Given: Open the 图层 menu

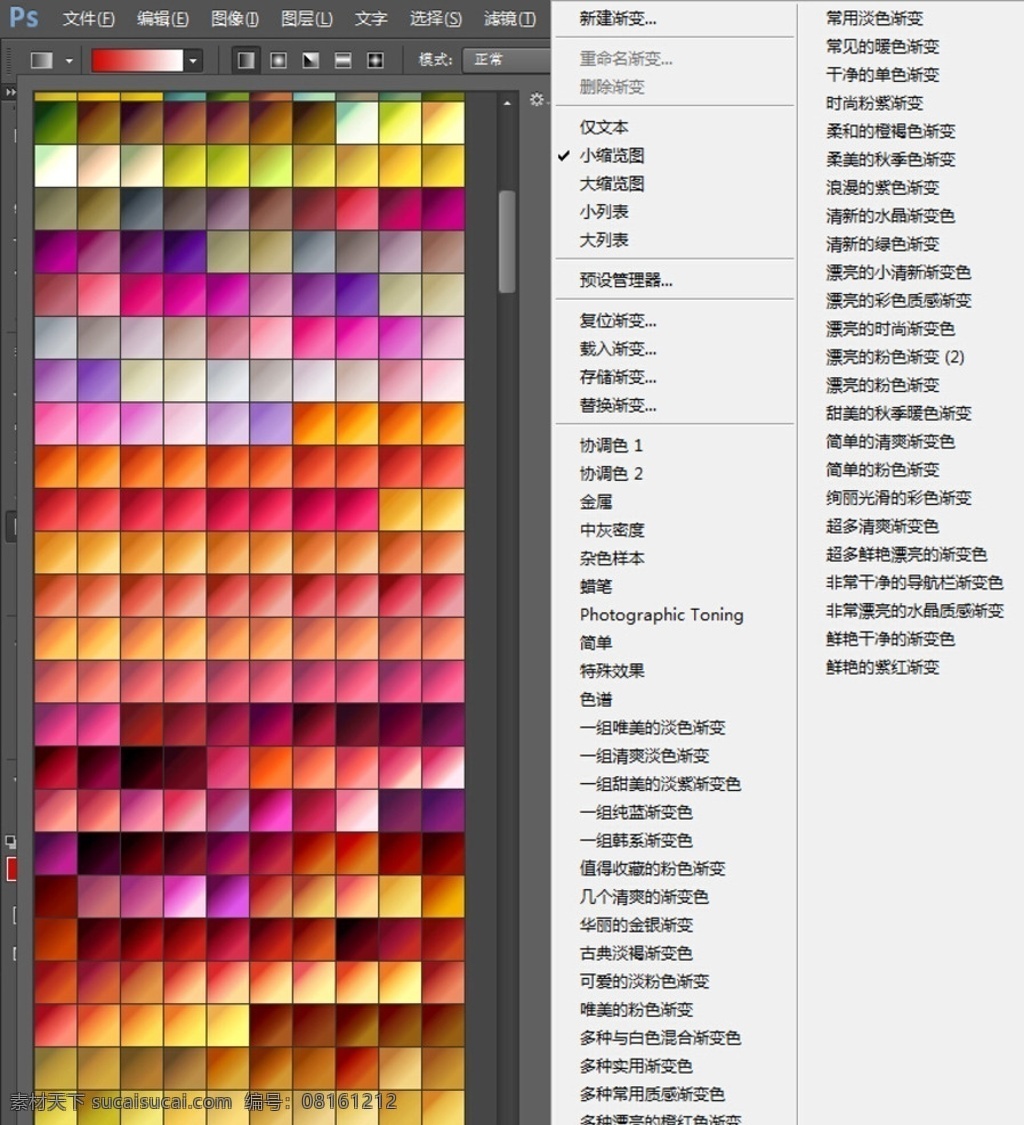Looking at the screenshot, I should (x=306, y=19).
